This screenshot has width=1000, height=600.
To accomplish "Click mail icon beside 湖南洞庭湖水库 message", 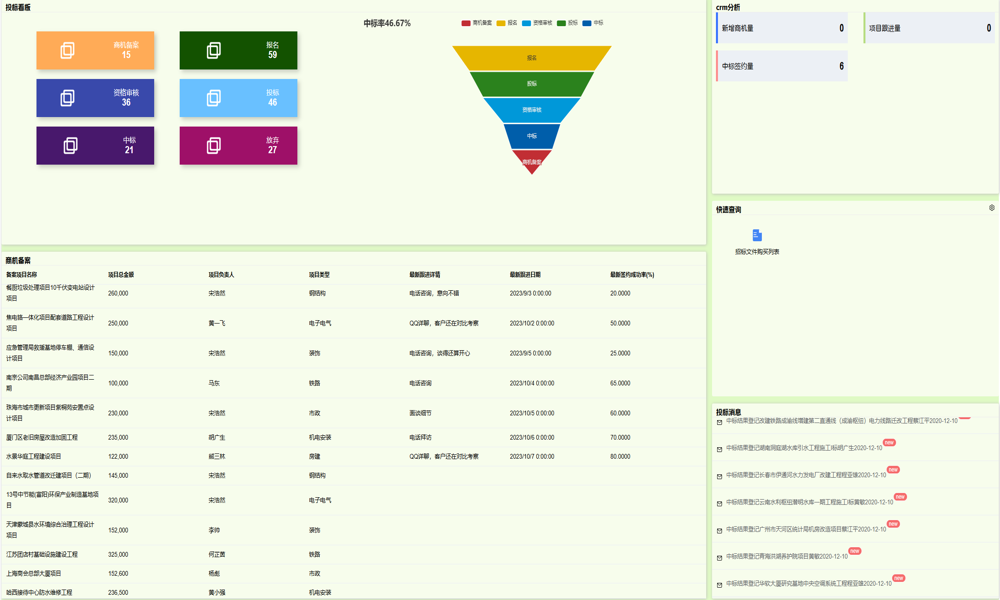I will click(x=719, y=449).
